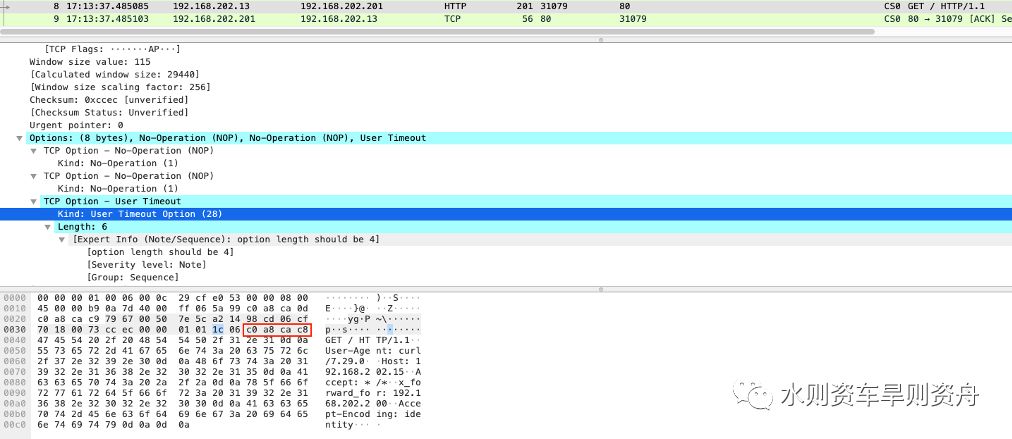Click ASCII text 'GET / HT'

[x=347, y=340]
